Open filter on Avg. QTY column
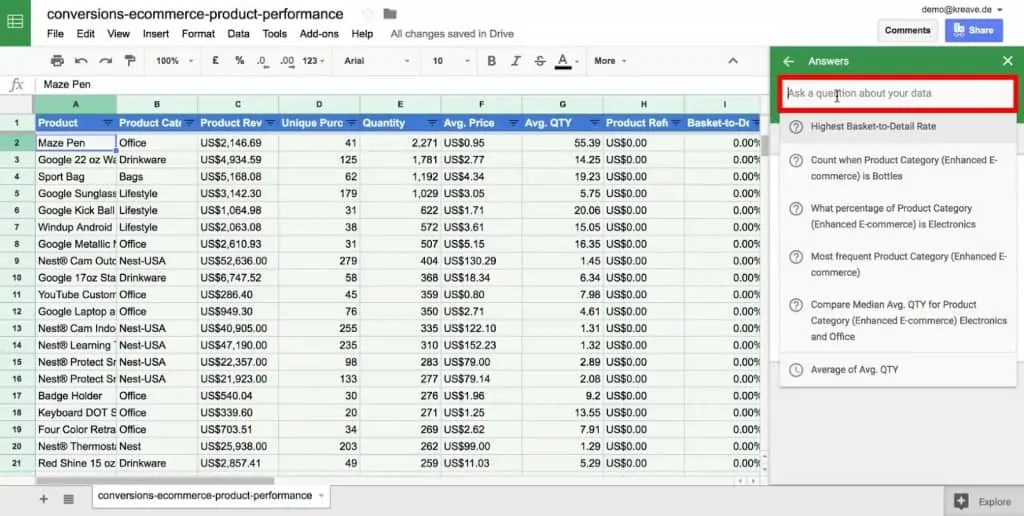The image size is (1024, 516). coord(594,123)
